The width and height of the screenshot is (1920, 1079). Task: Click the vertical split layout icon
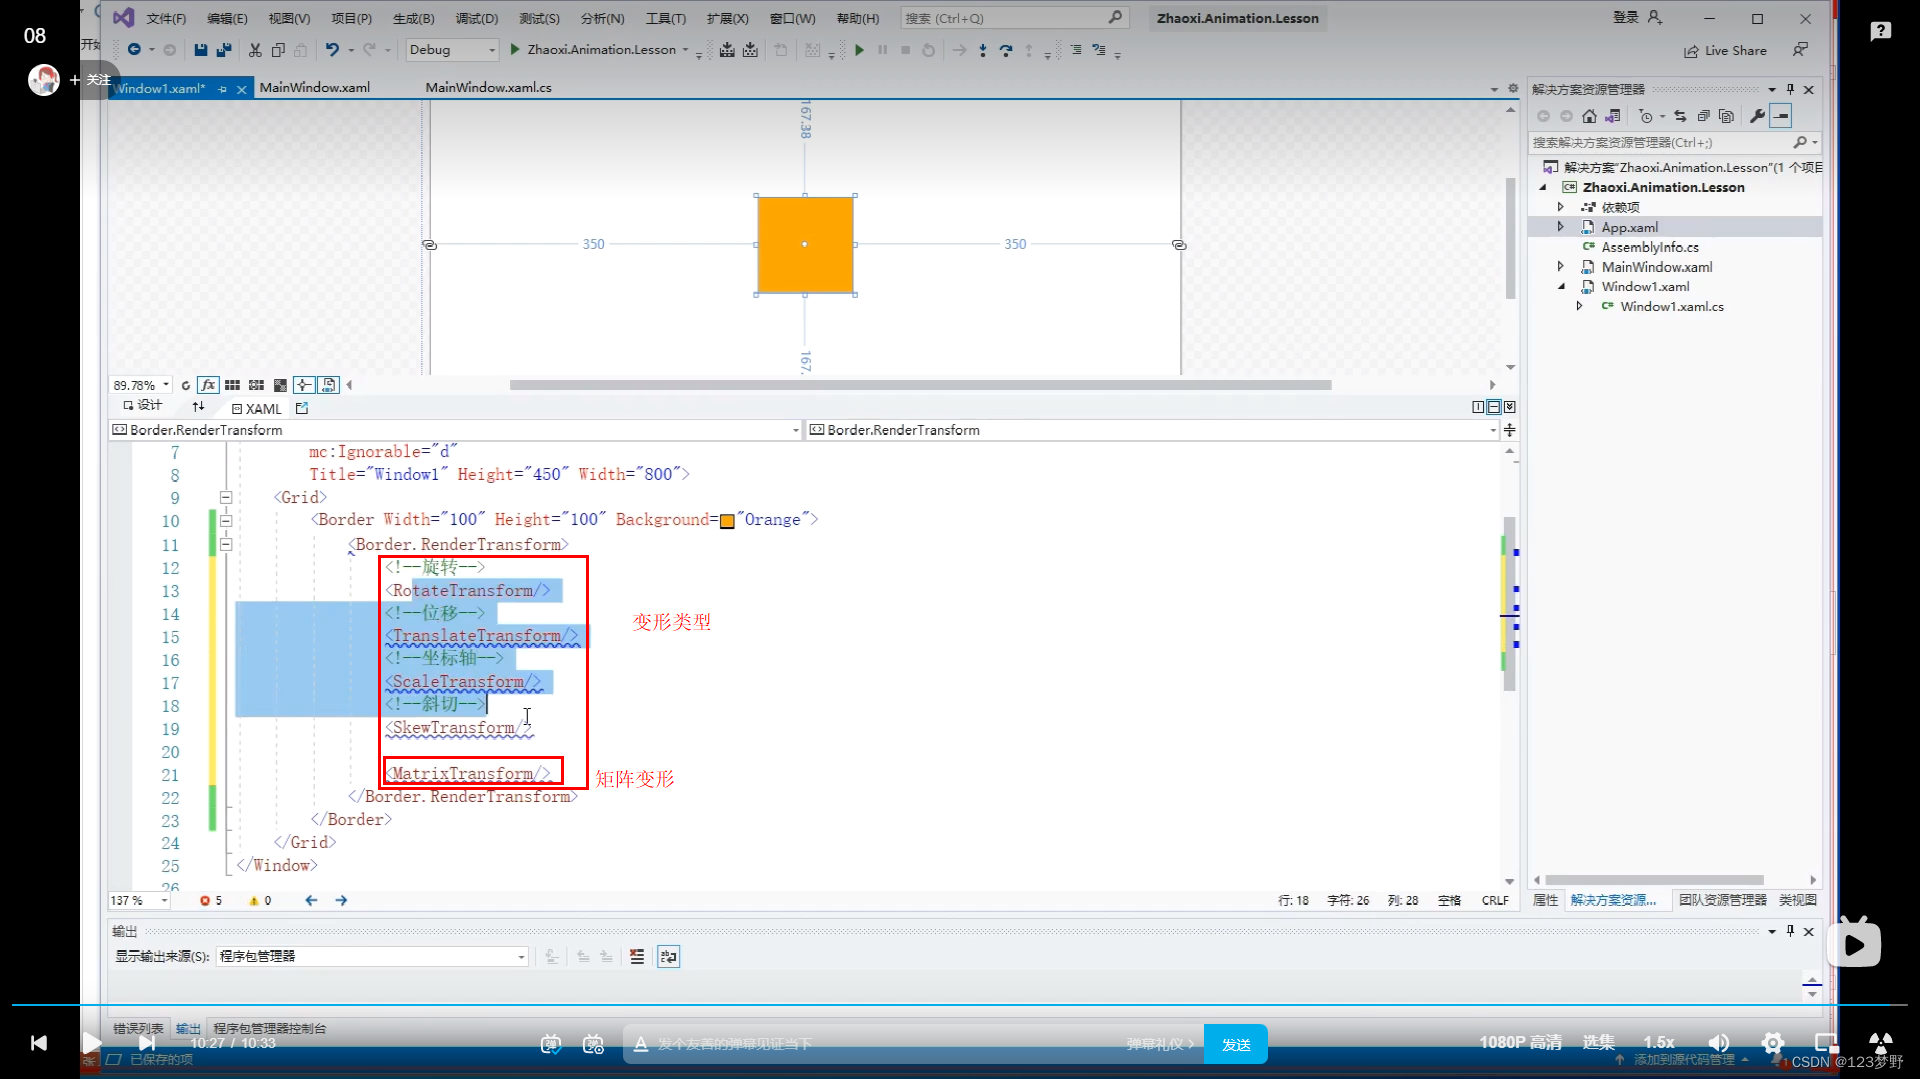[x=1478, y=407]
